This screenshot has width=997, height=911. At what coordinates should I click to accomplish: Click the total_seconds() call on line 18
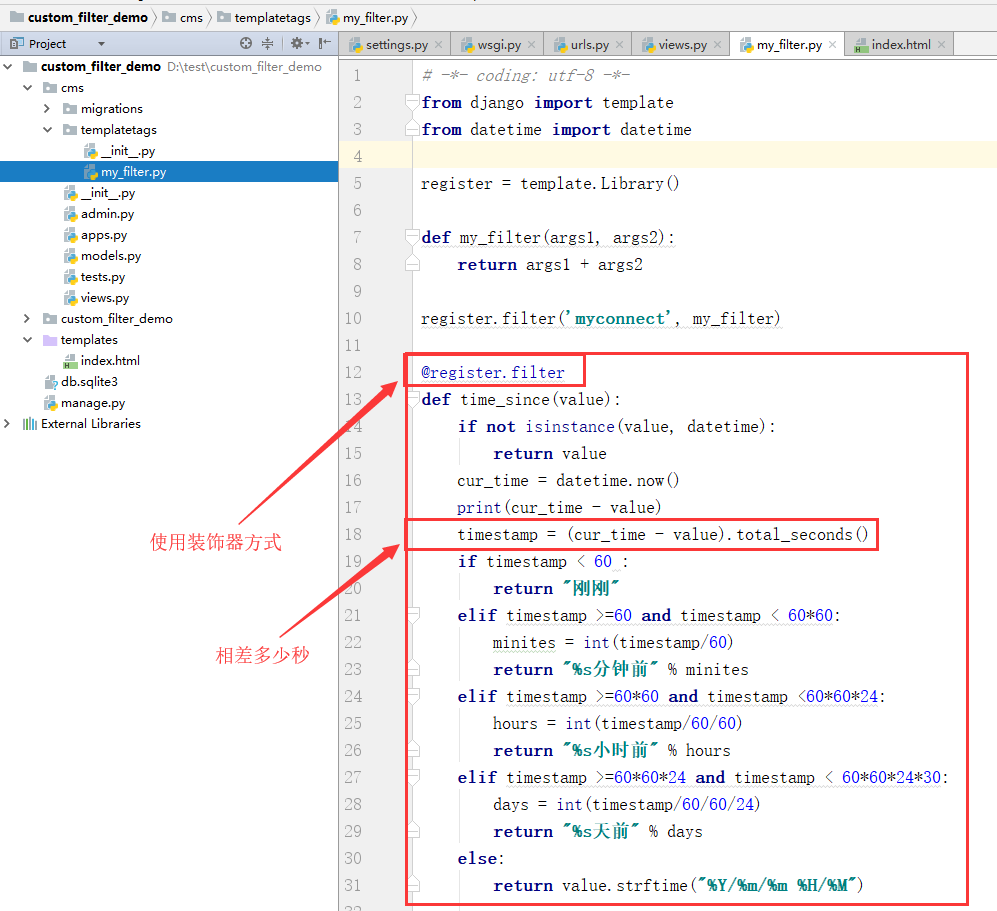click(802, 534)
